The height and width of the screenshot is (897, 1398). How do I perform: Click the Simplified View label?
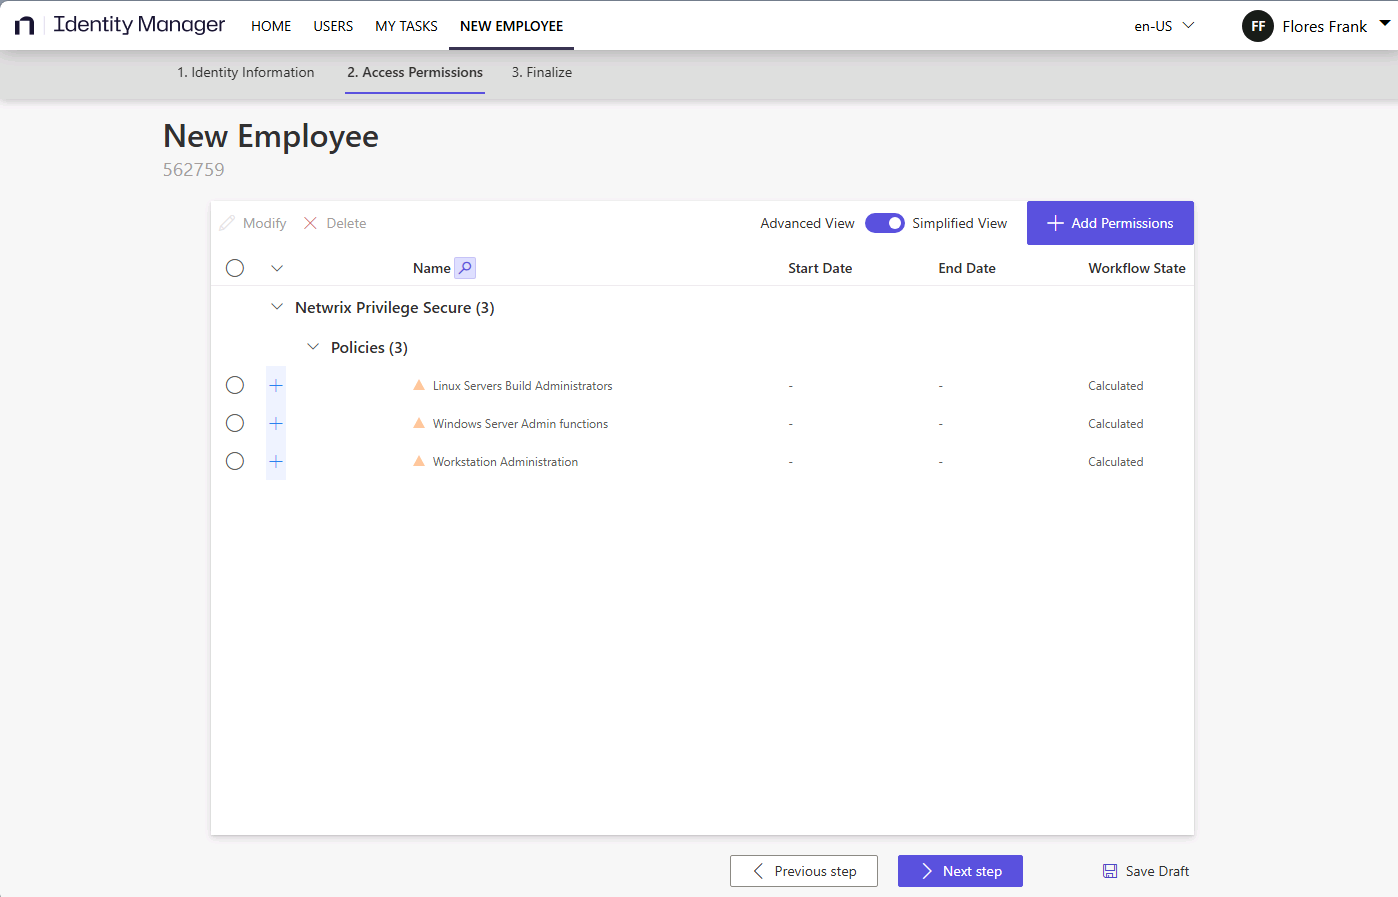click(x=959, y=223)
